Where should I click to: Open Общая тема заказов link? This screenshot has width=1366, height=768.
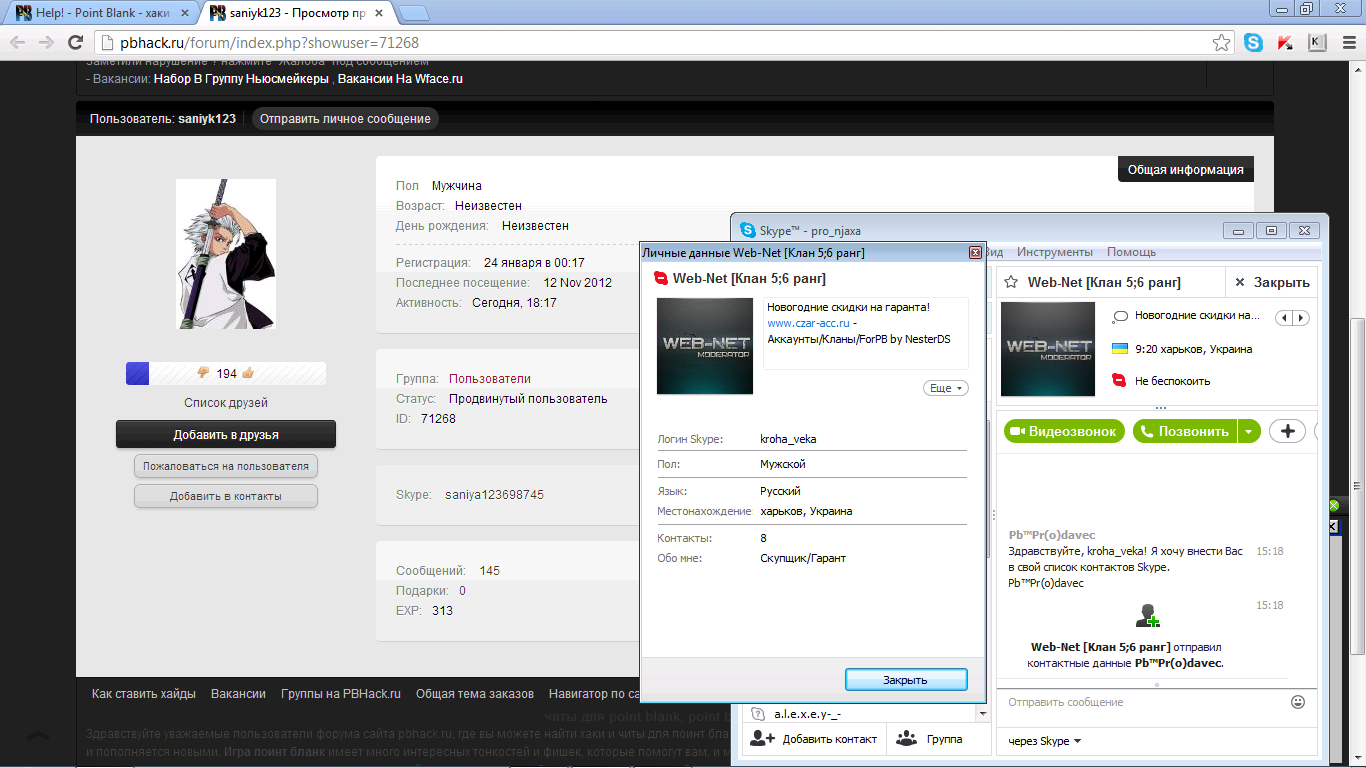point(475,694)
